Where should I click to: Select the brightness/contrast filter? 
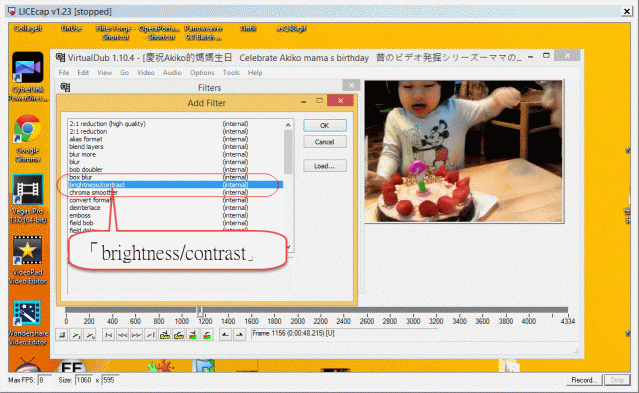(176, 185)
